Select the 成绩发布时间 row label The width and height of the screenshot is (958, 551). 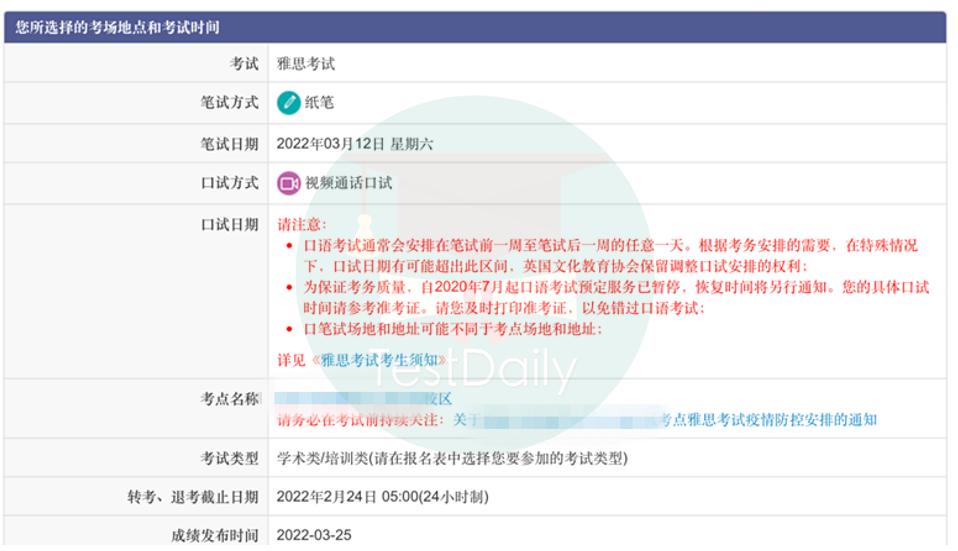(x=215, y=536)
